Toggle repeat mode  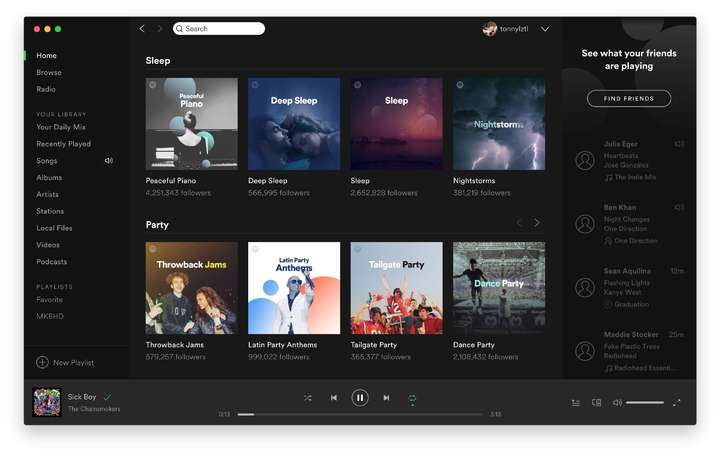click(412, 399)
